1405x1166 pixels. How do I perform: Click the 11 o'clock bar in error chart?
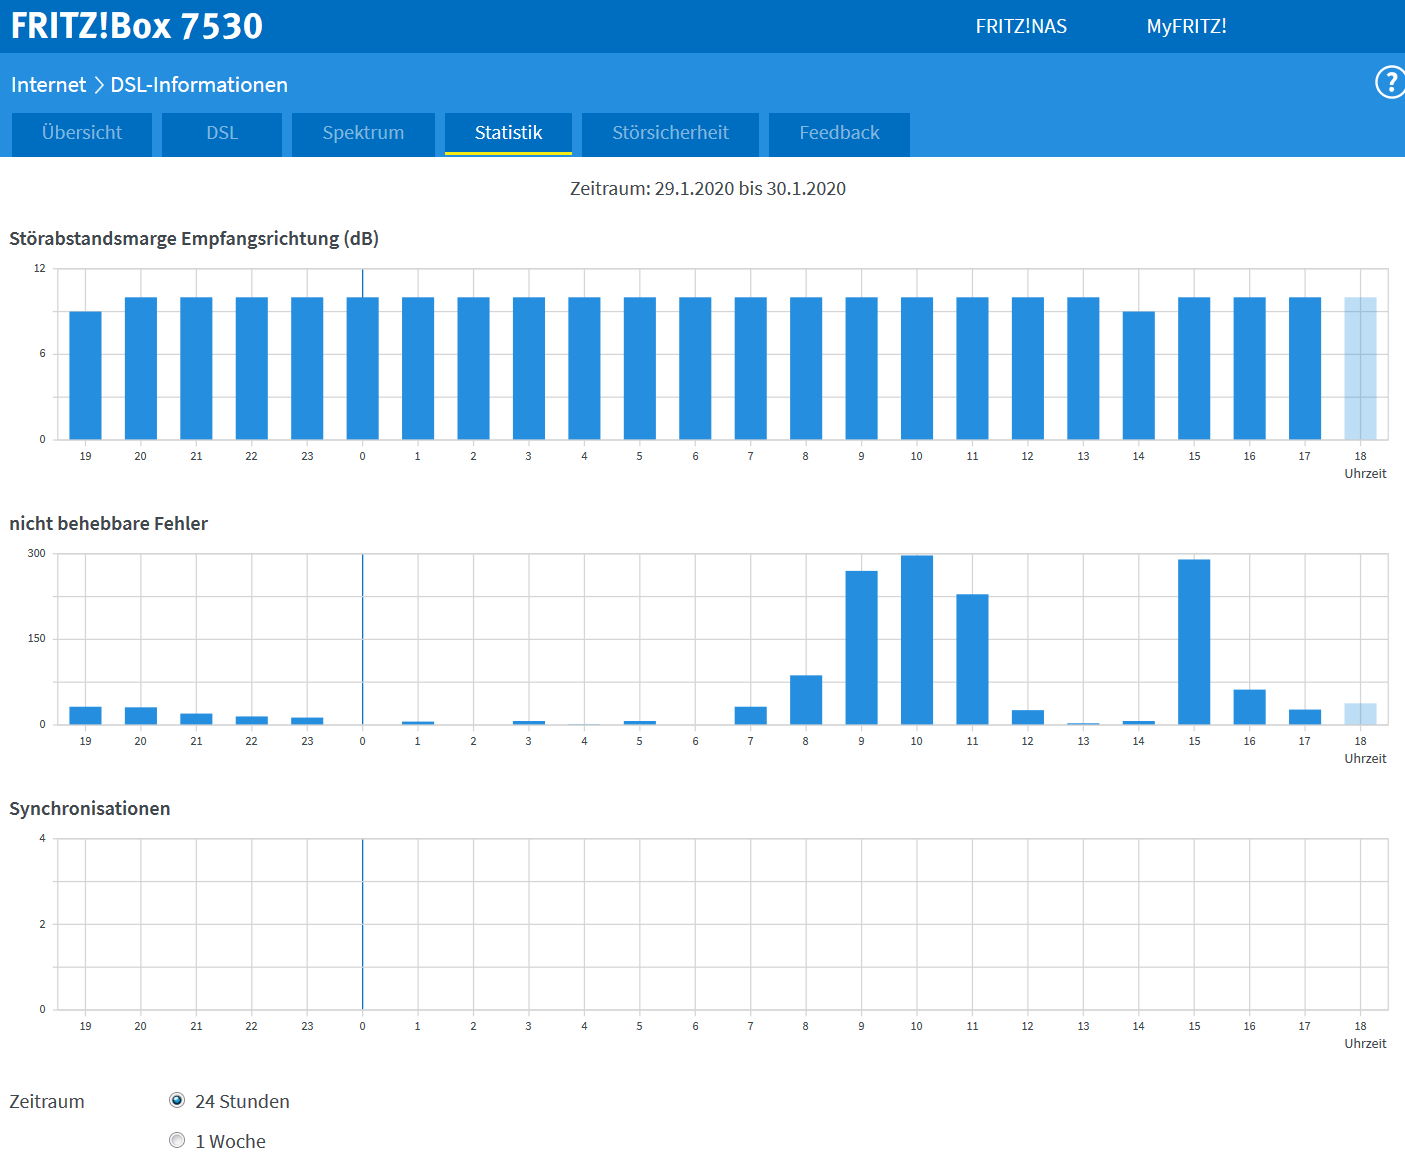click(972, 660)
